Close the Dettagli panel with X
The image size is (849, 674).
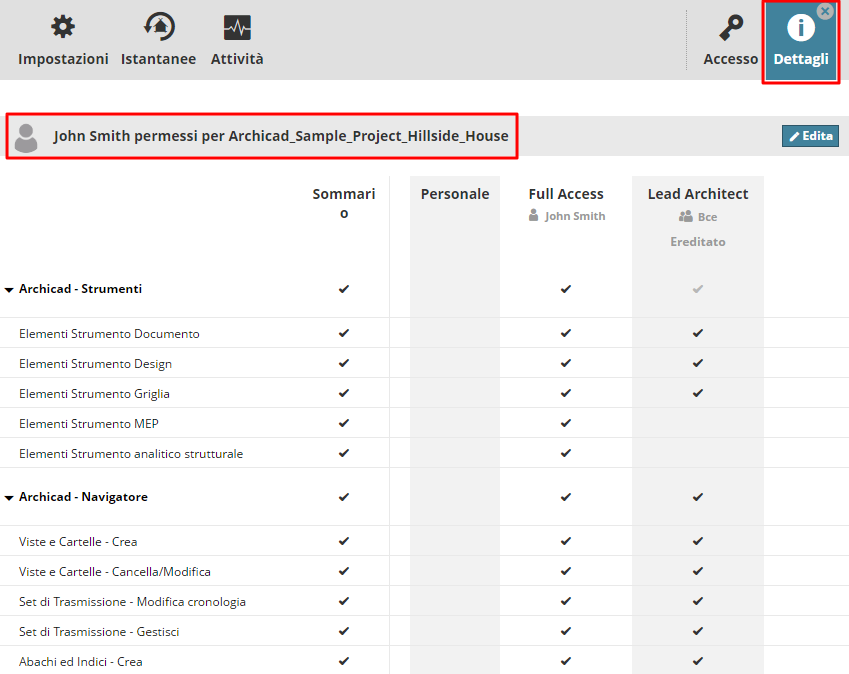click(825, 11)
